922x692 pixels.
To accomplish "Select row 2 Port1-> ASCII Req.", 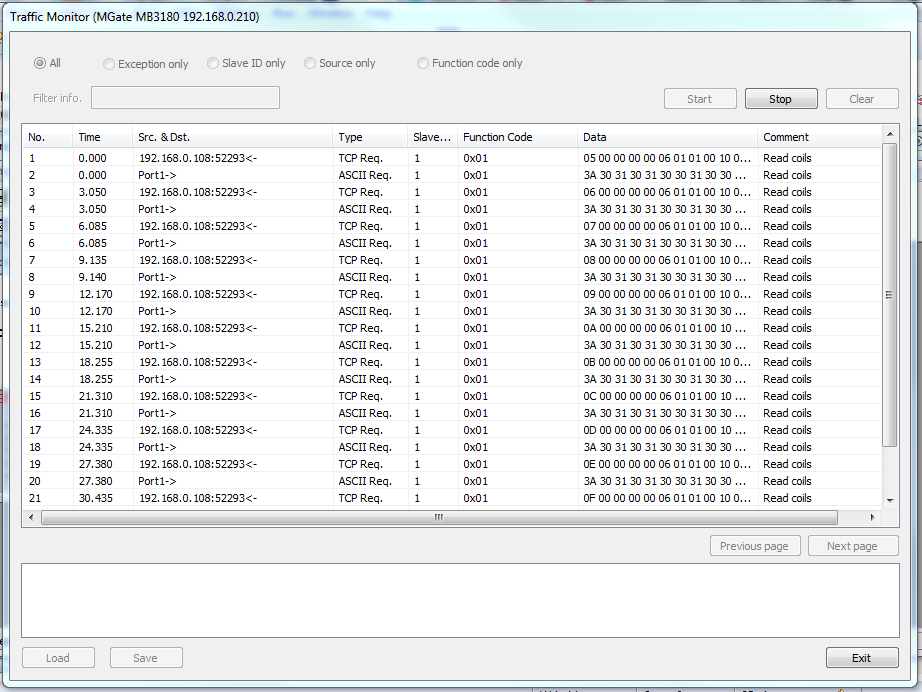I will (x=452, y=175).
